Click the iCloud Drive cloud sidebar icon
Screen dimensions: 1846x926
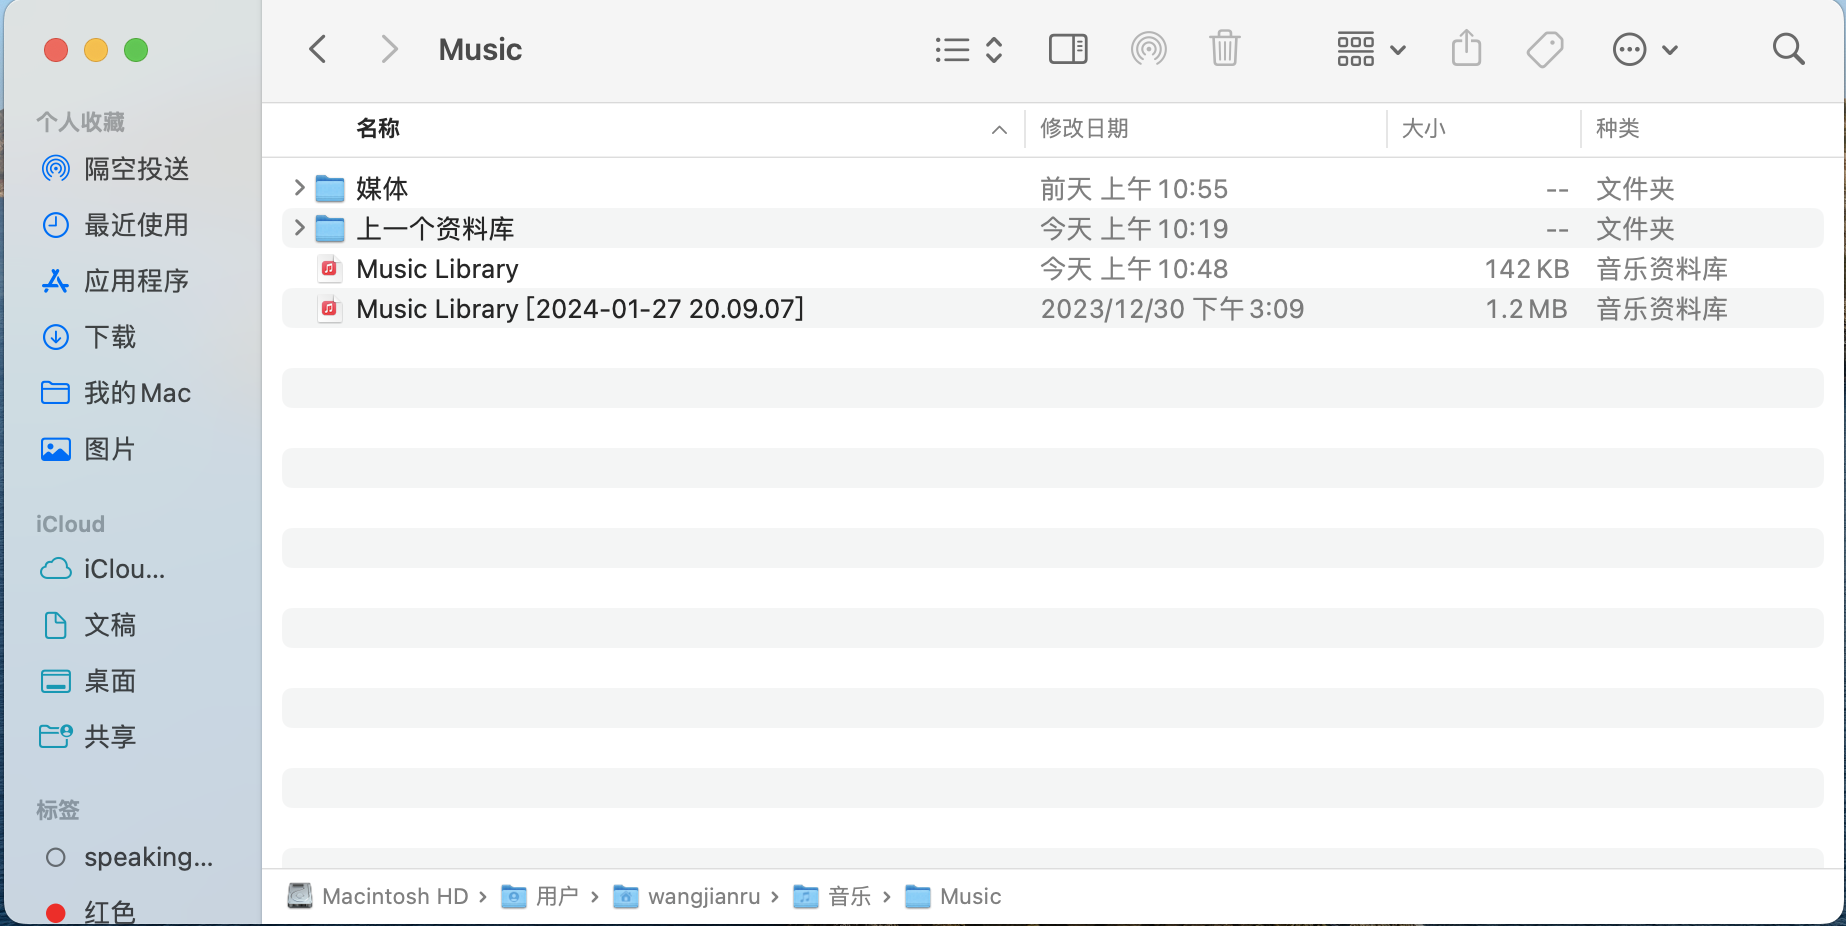(x=56, y=569)
